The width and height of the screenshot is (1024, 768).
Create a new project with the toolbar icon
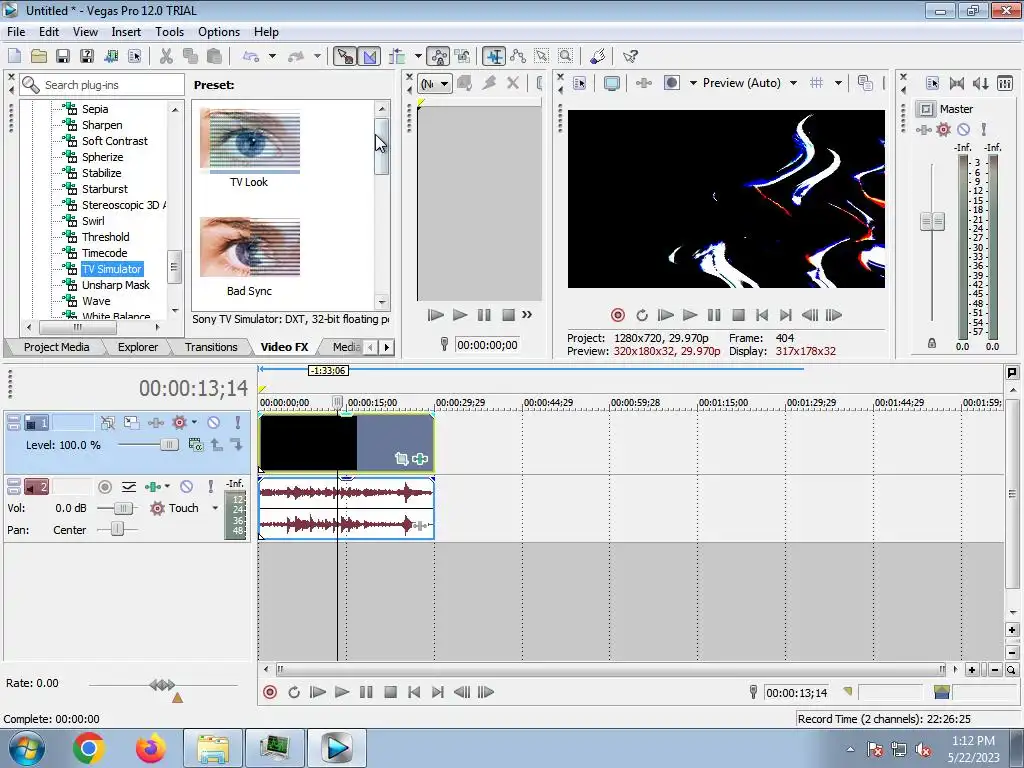14,56
